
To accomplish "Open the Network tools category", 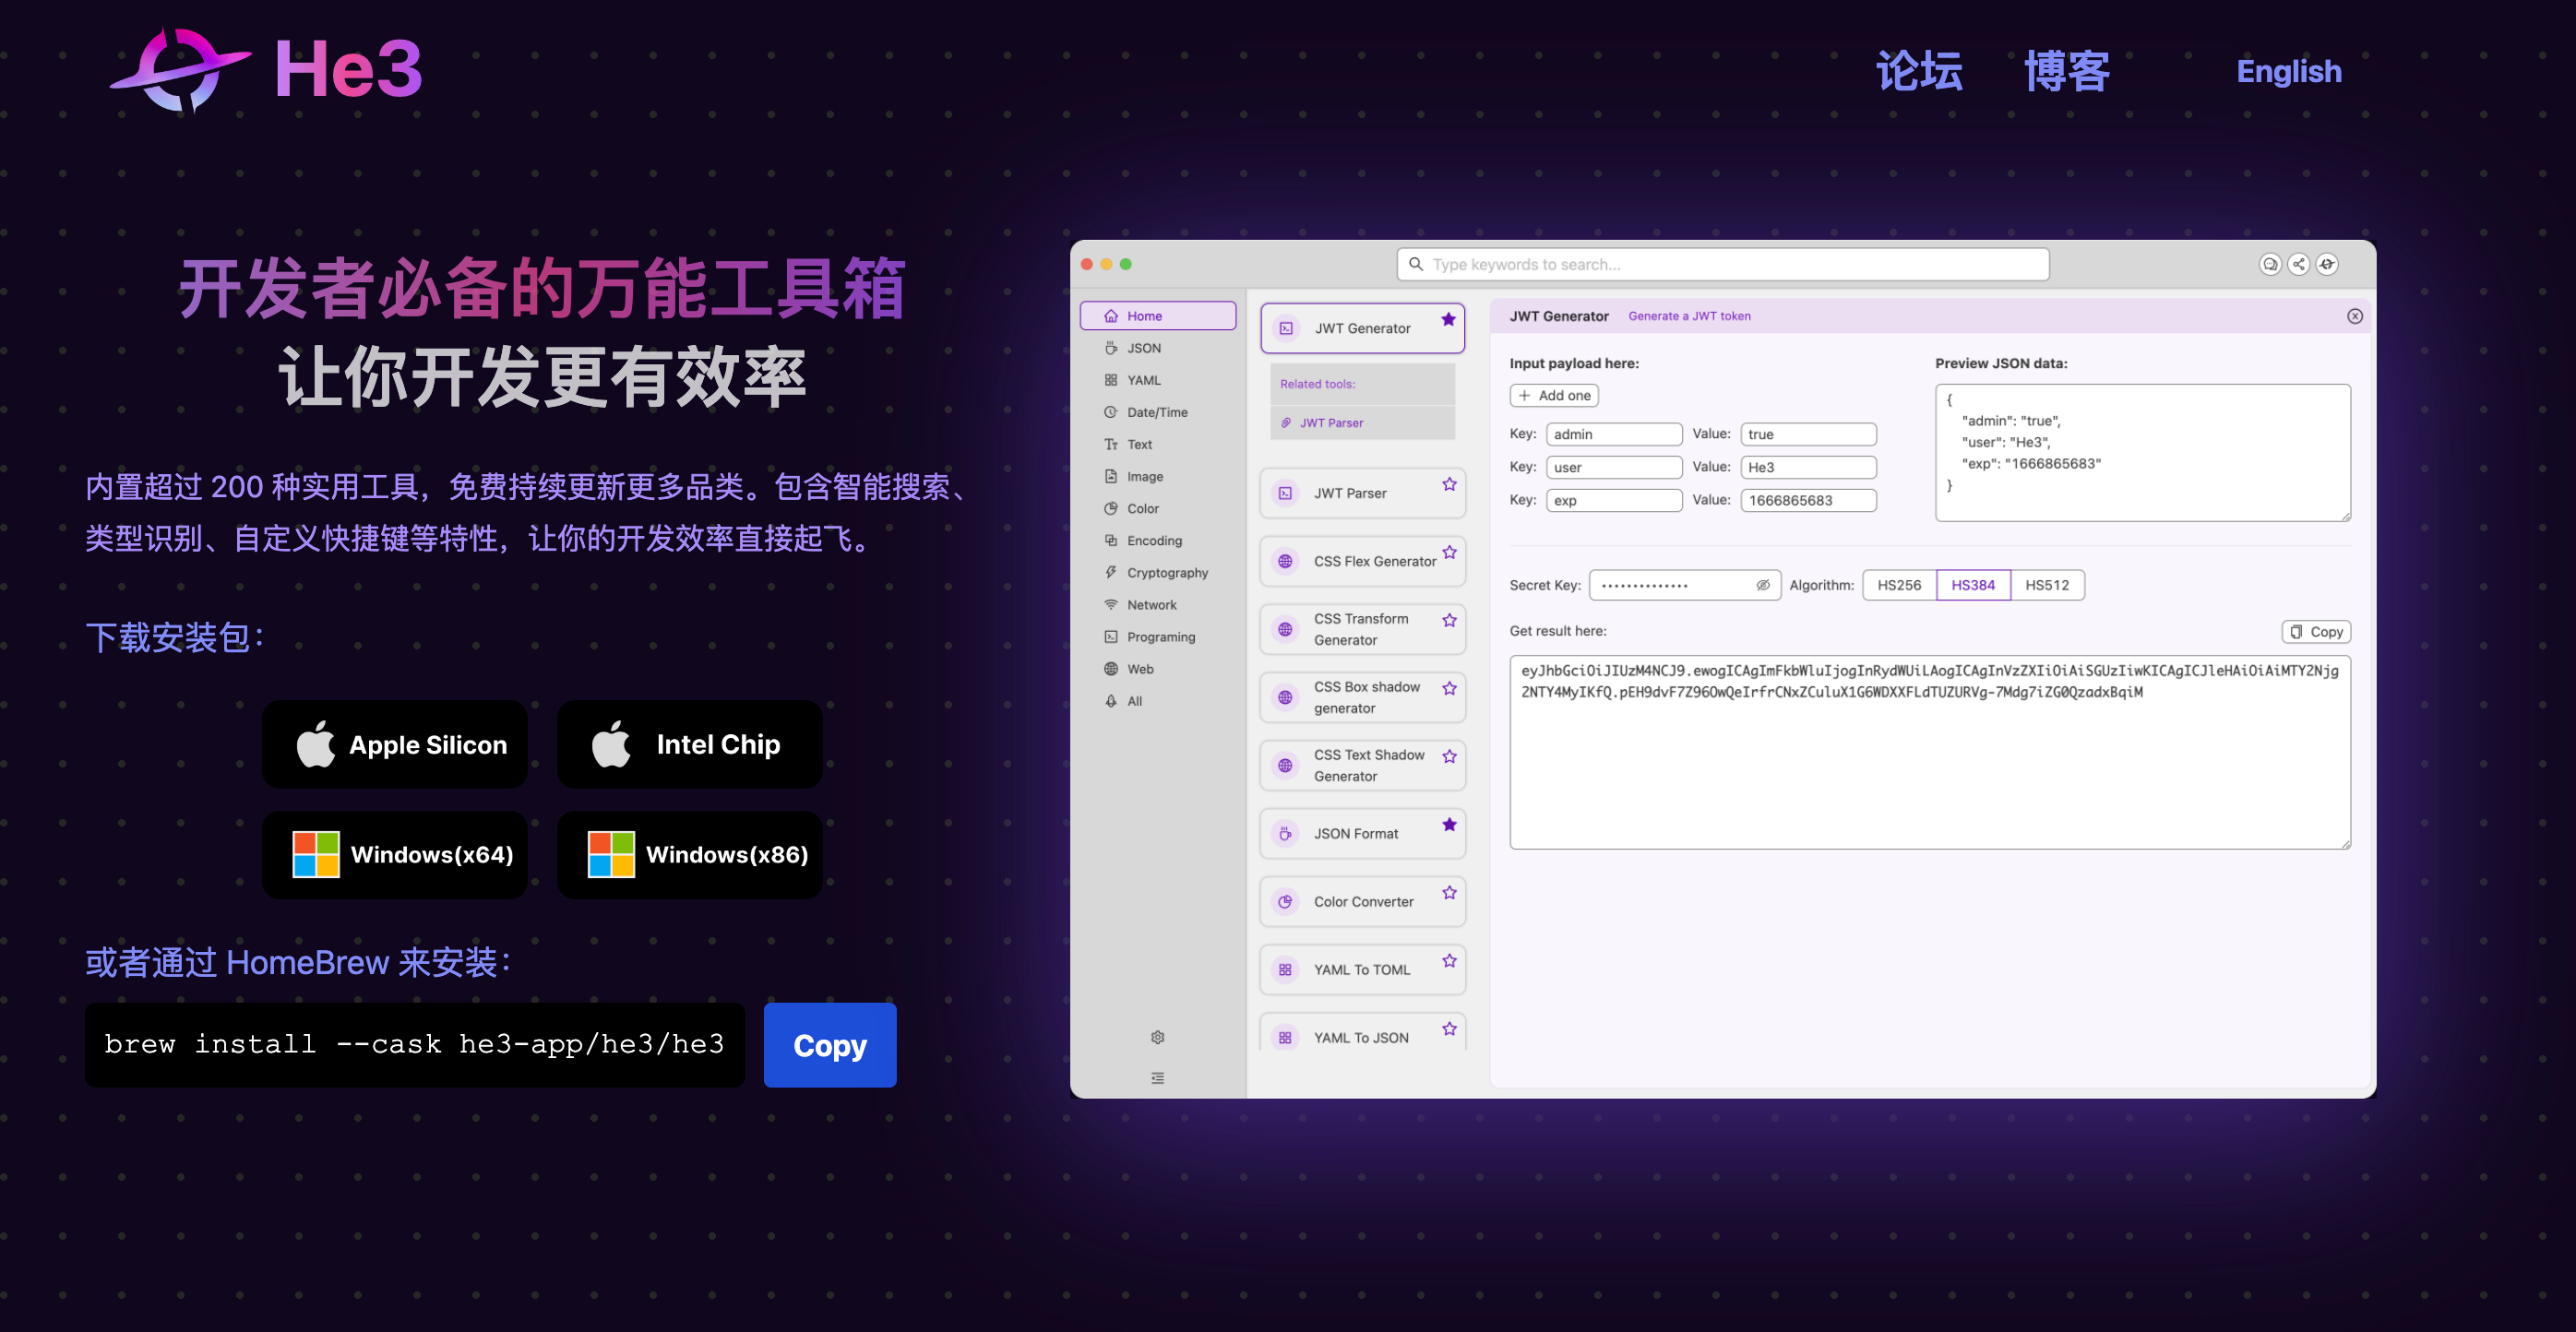I will 1151,604.
